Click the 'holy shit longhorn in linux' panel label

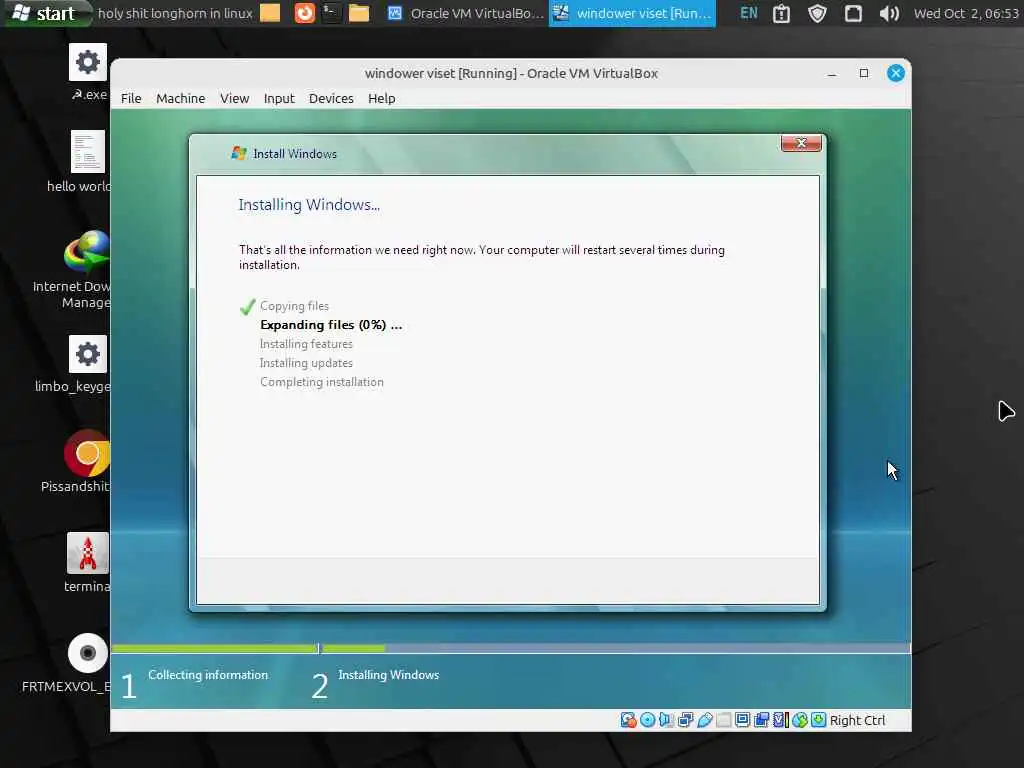pos(175,13)
